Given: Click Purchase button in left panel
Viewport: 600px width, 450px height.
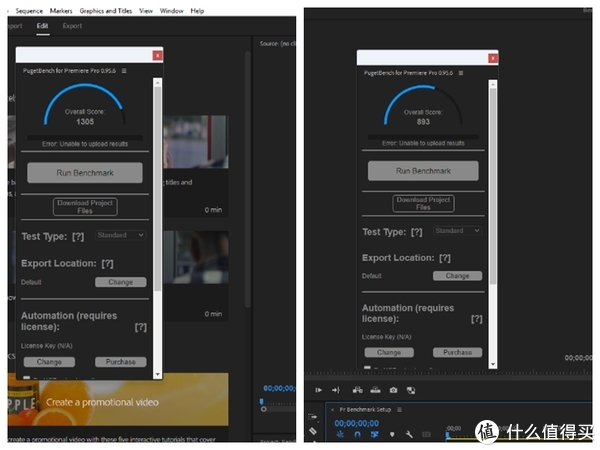Looking at the screenshot, I should (x=121, y=362).
